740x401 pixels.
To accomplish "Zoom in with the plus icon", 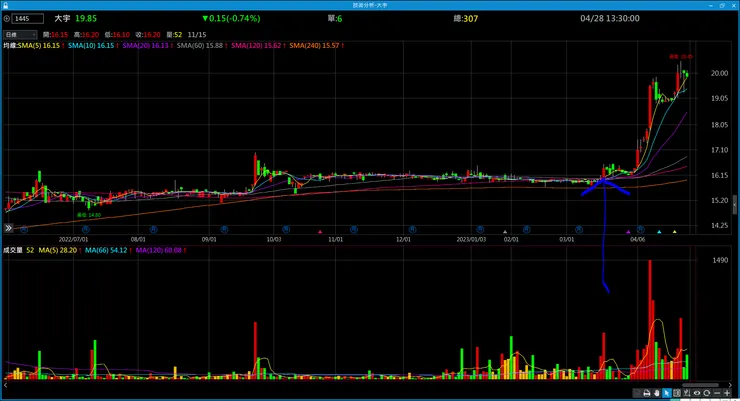I will [727, 393].
